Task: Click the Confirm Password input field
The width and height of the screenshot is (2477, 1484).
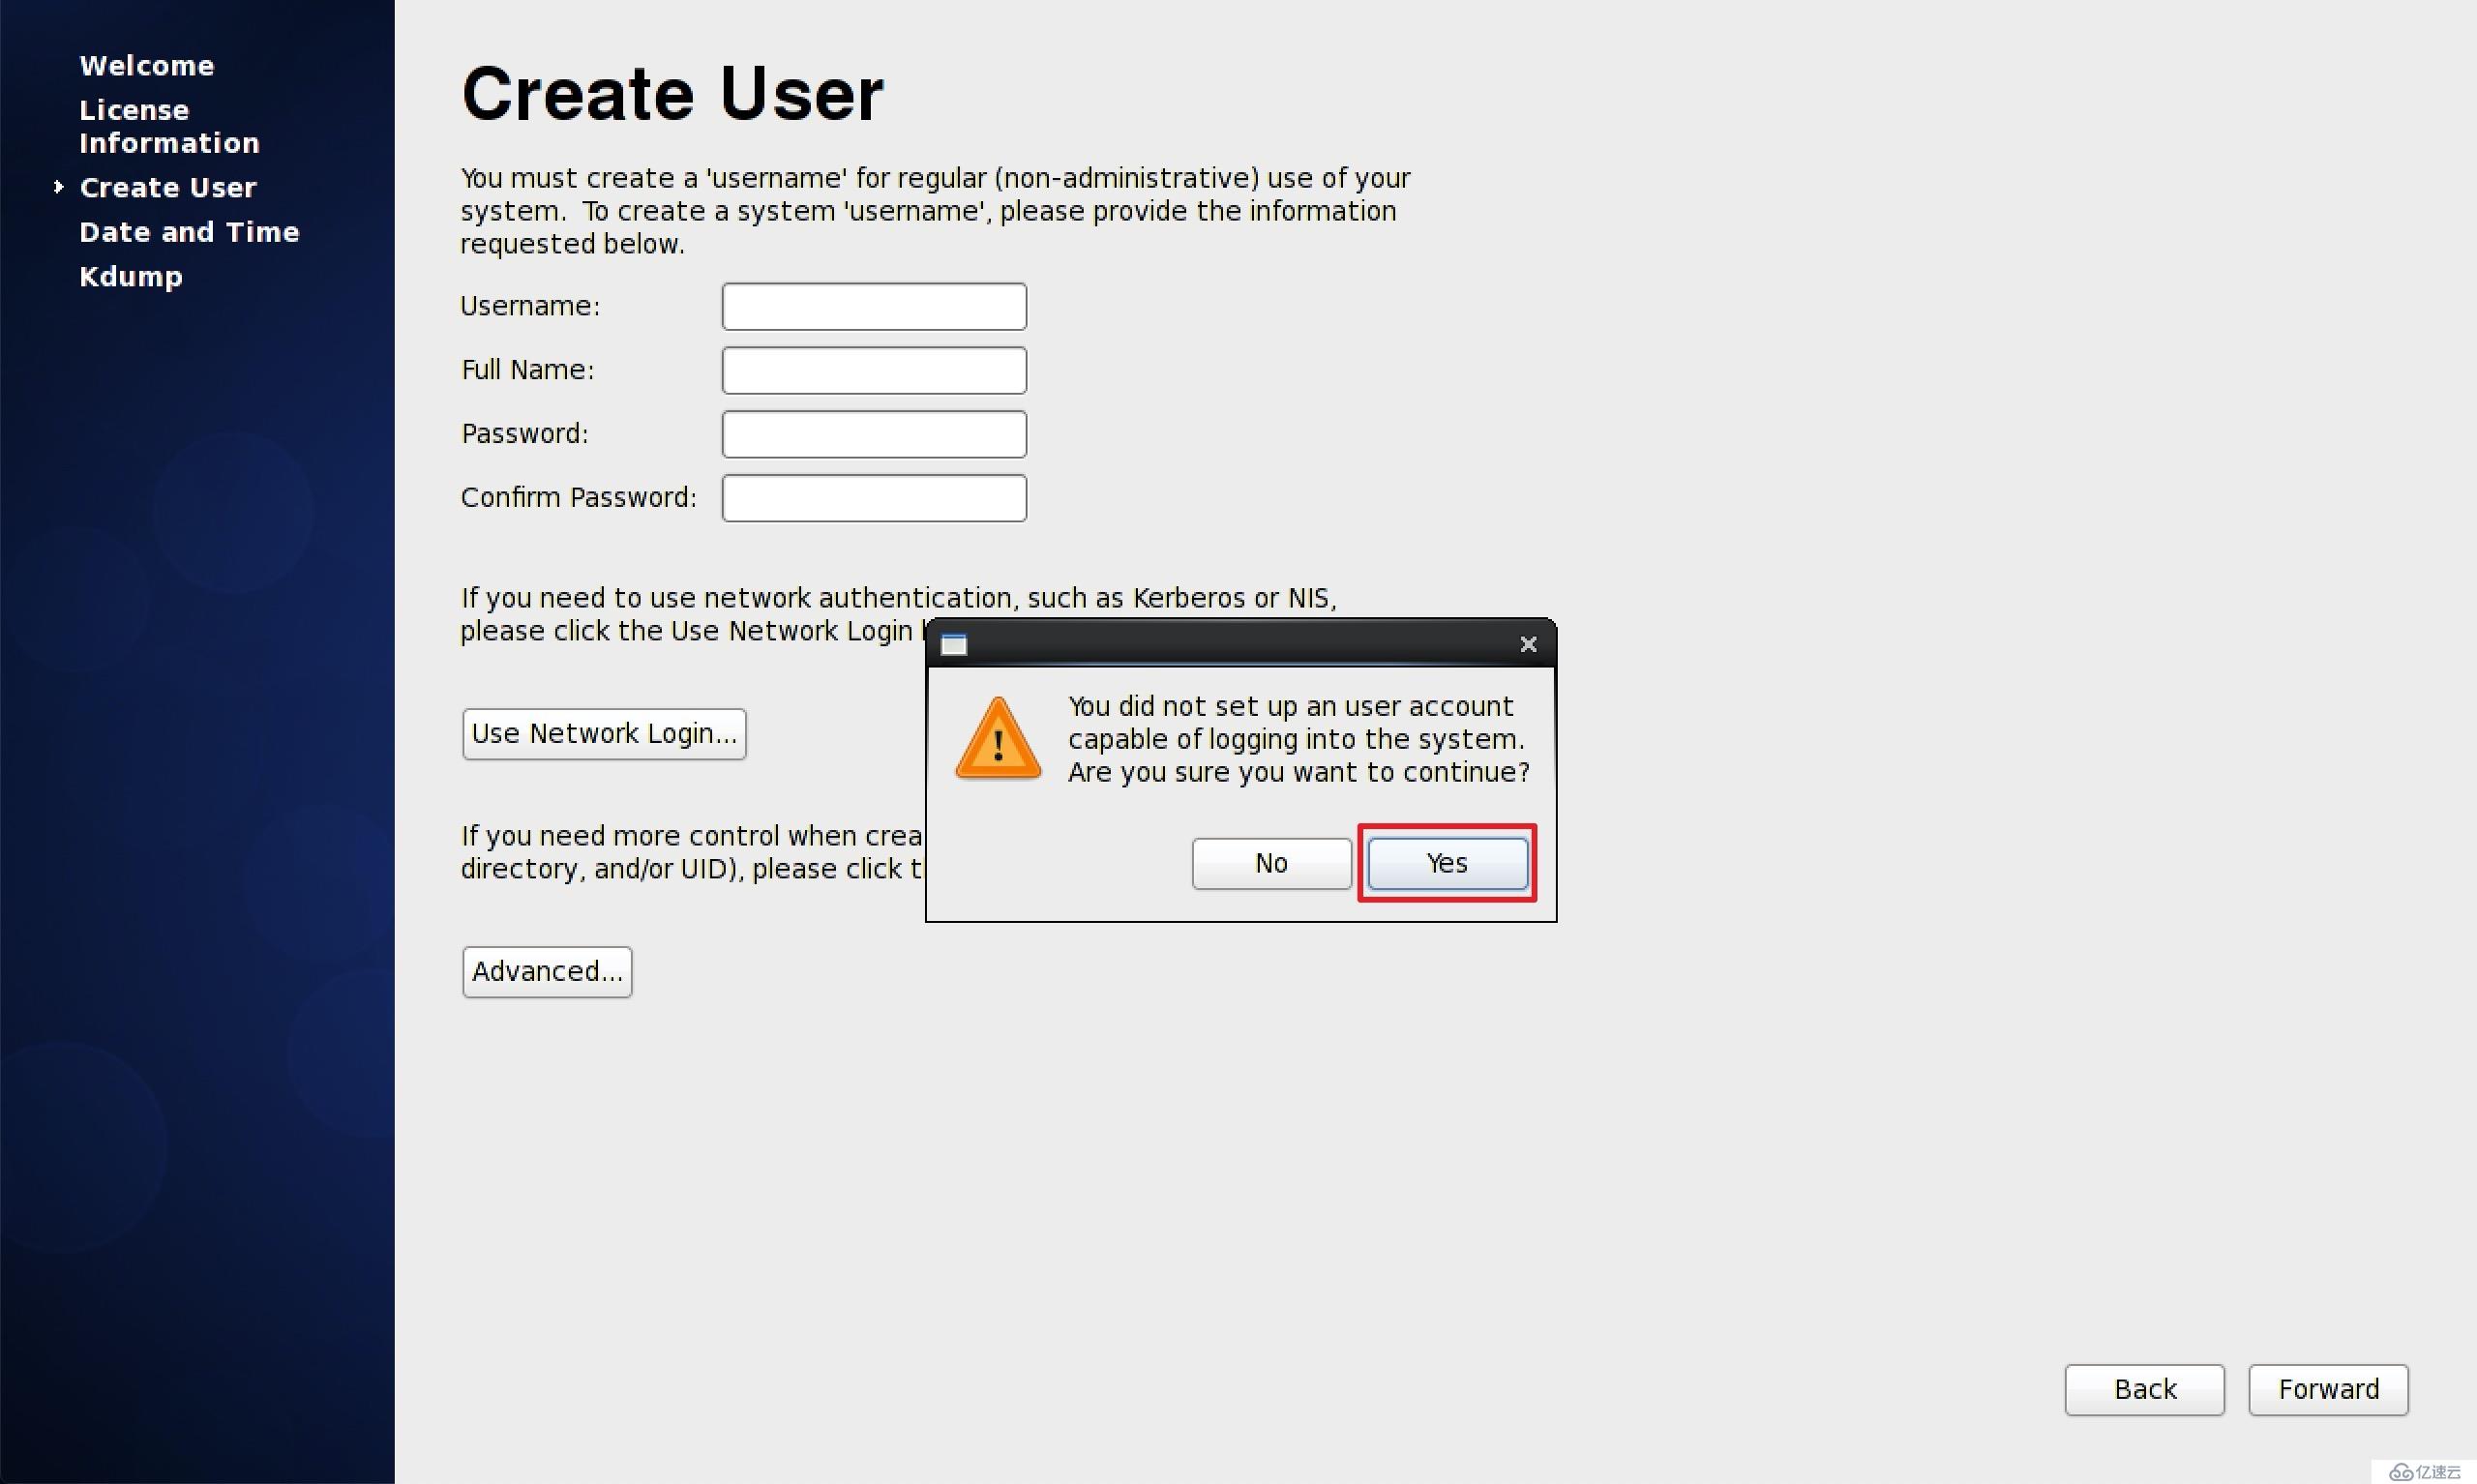Action: point(873,498)
